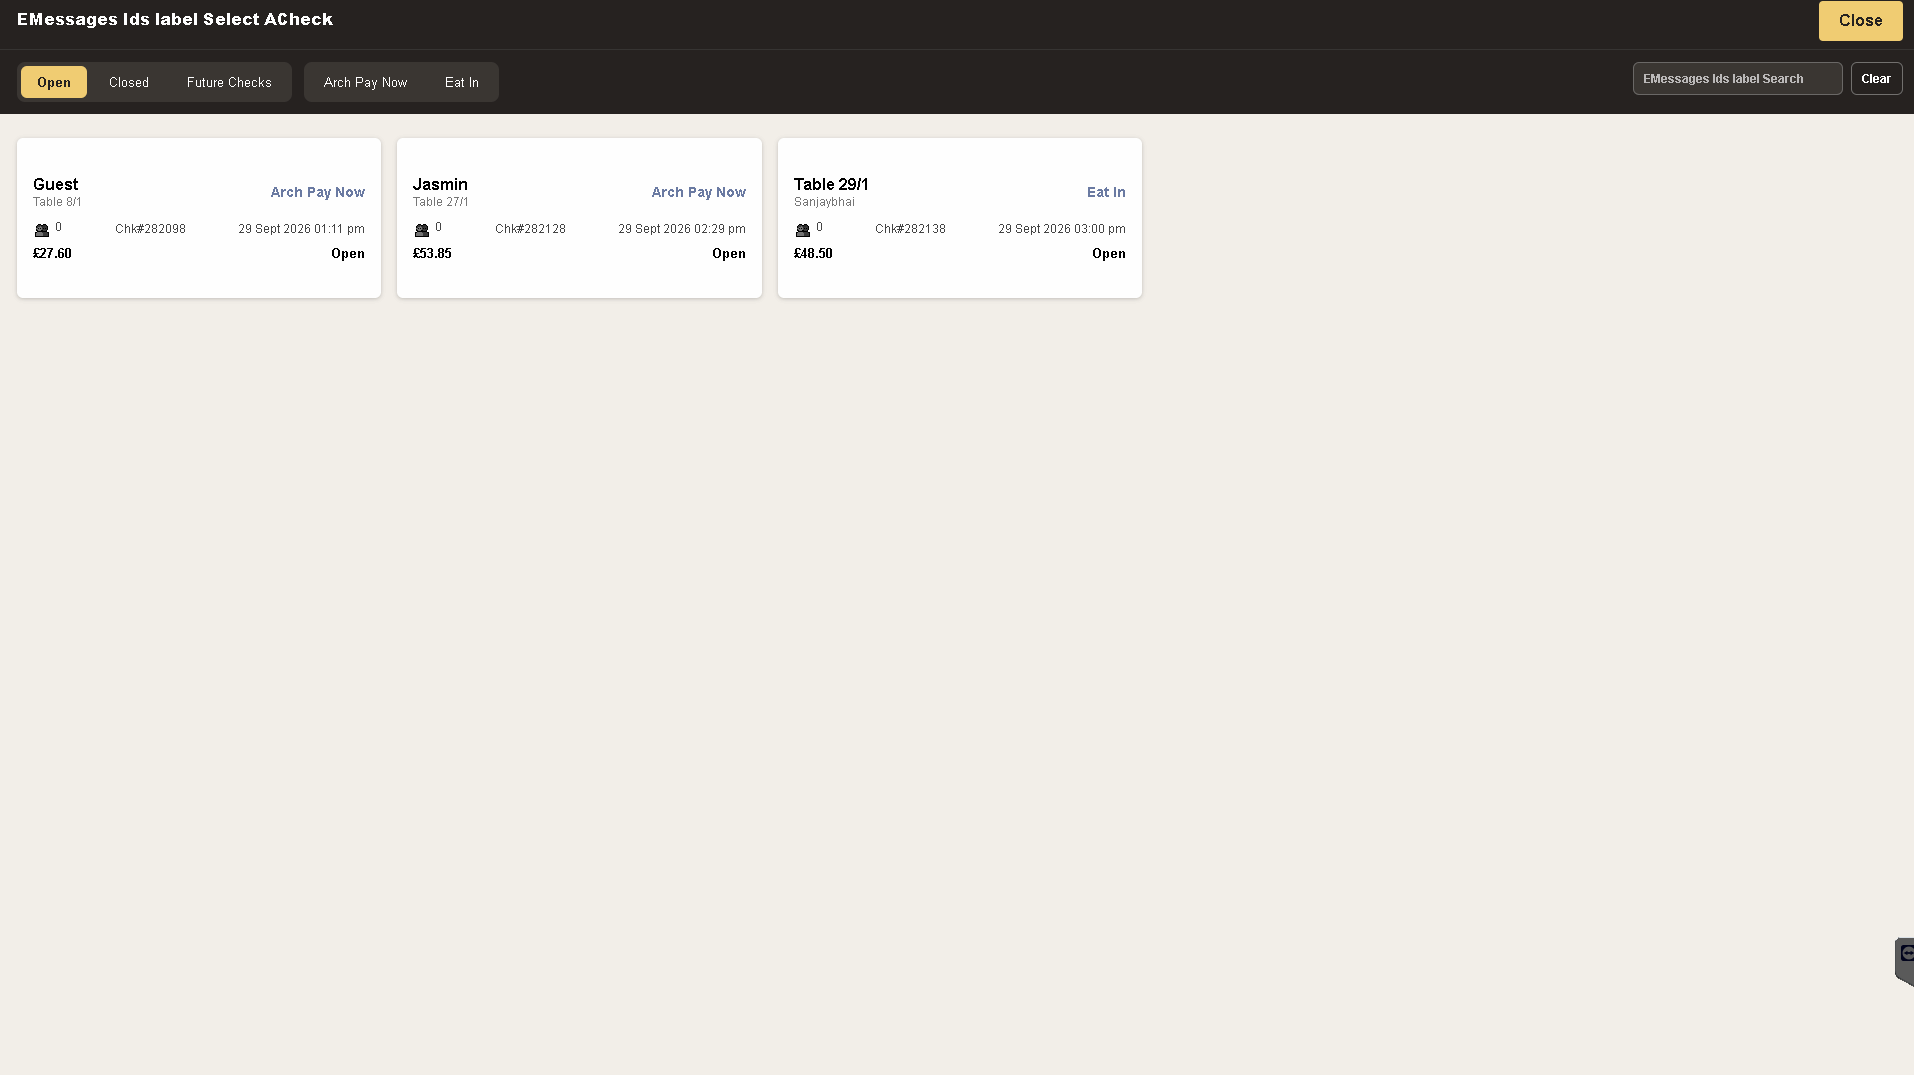Select the Open checks filter

(54, 82)
